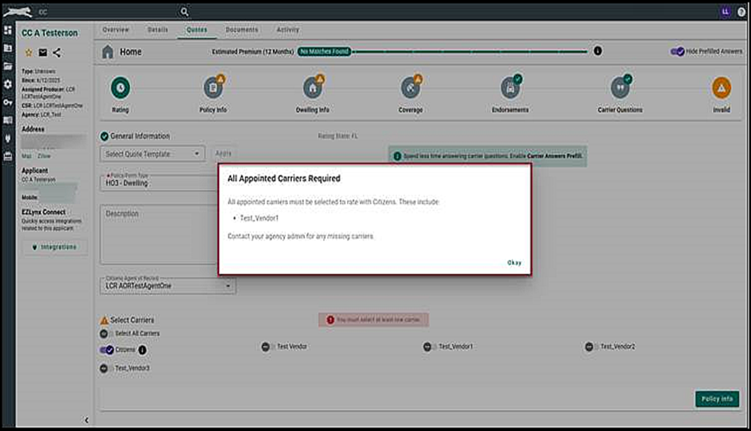Screen dimensions: 751x431
Task: Click the Policy Info button
Action: [717, 399]
